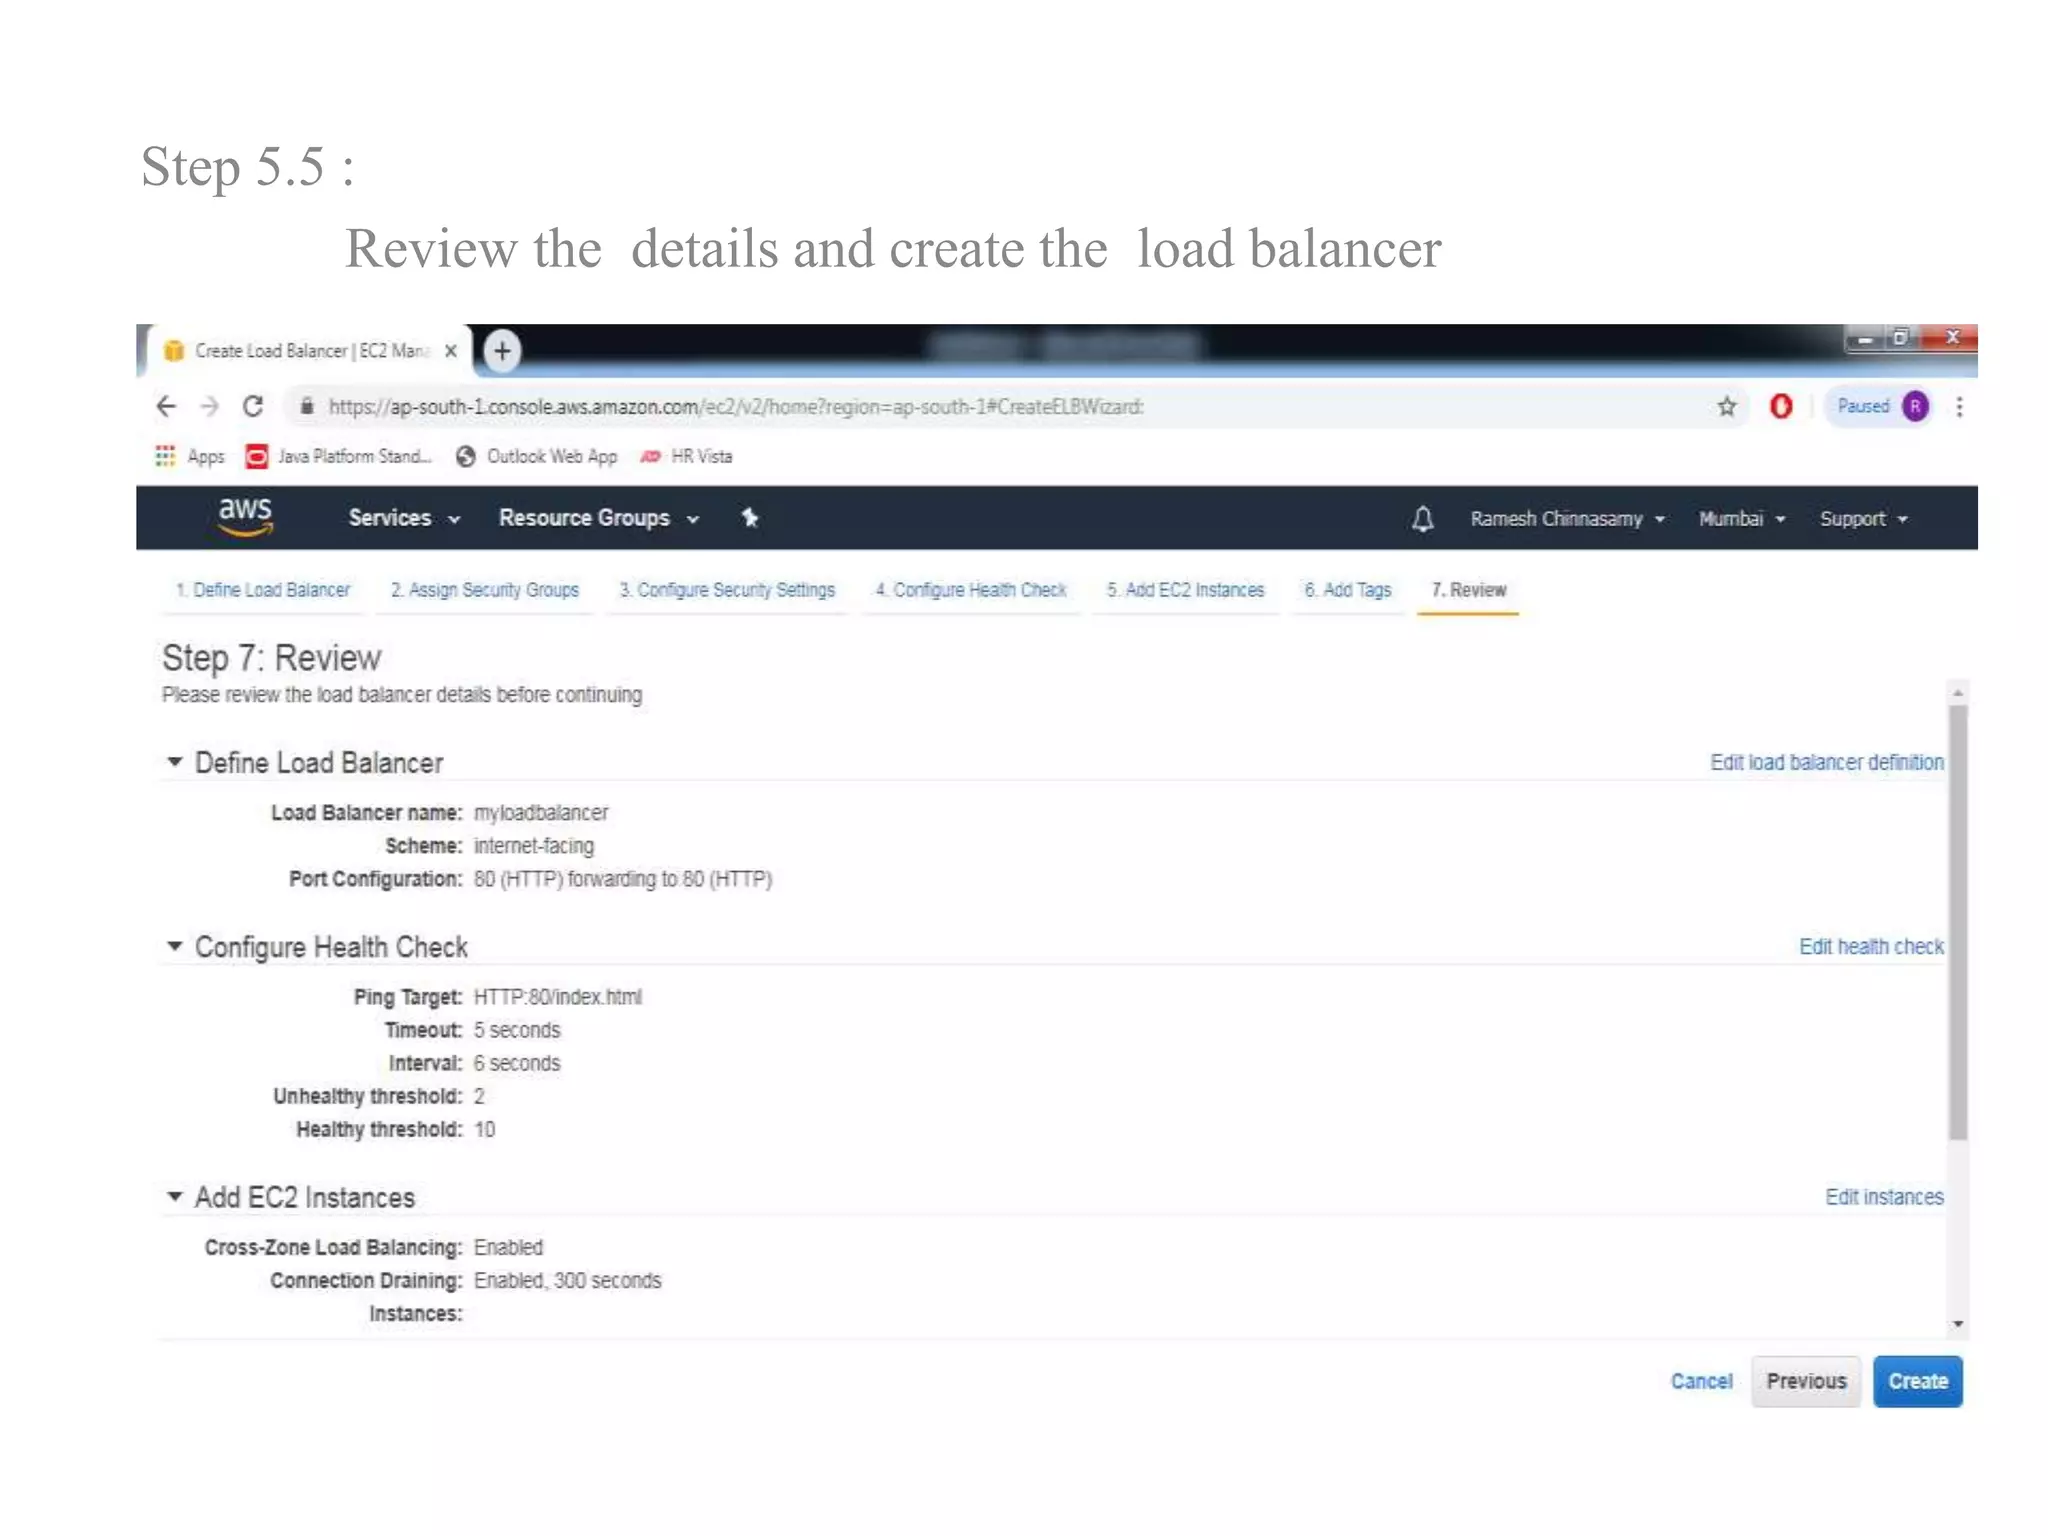Open the notifications bell icon

[1422, 518]
